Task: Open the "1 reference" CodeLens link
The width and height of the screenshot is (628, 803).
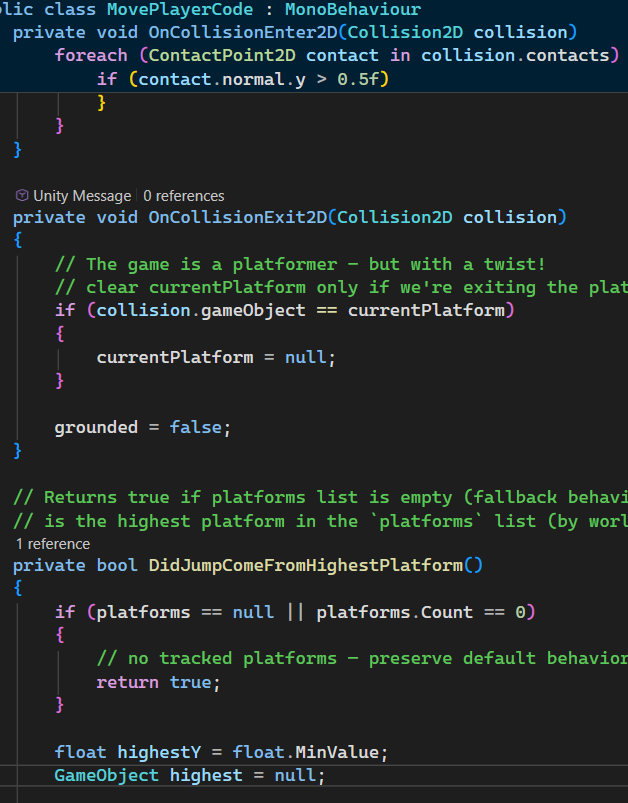Action: (x=53, y=544)
